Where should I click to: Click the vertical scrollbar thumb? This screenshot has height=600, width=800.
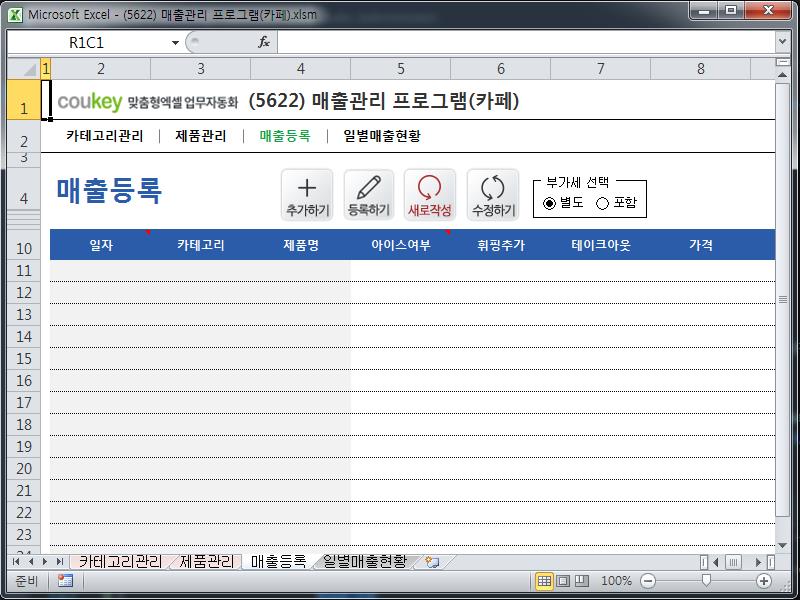[x=782, y=299]
